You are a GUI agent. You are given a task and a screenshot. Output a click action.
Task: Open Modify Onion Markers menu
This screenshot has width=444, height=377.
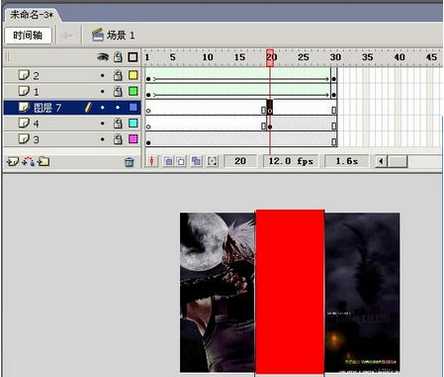pyautogui.click(x=212, y=161)
